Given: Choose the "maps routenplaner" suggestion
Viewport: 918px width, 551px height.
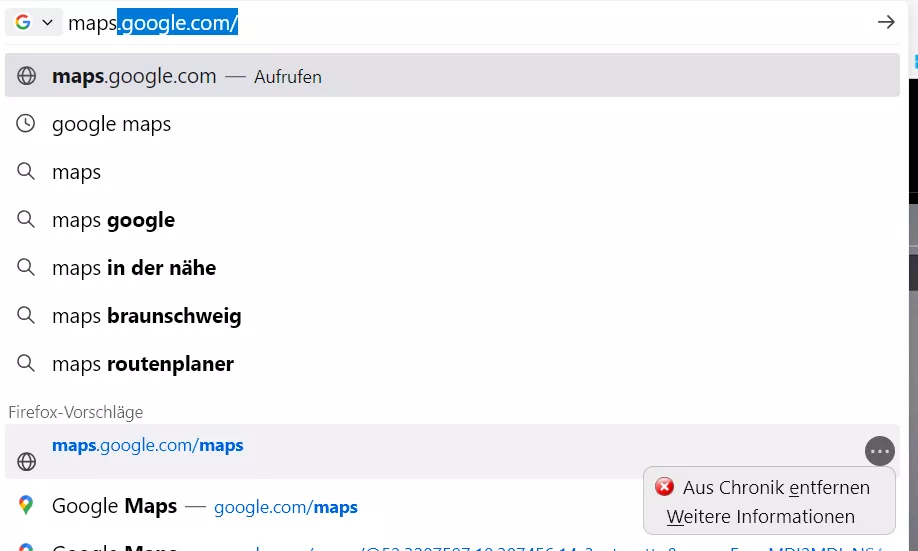Looking at the screenshot, I should click(143, 364).
